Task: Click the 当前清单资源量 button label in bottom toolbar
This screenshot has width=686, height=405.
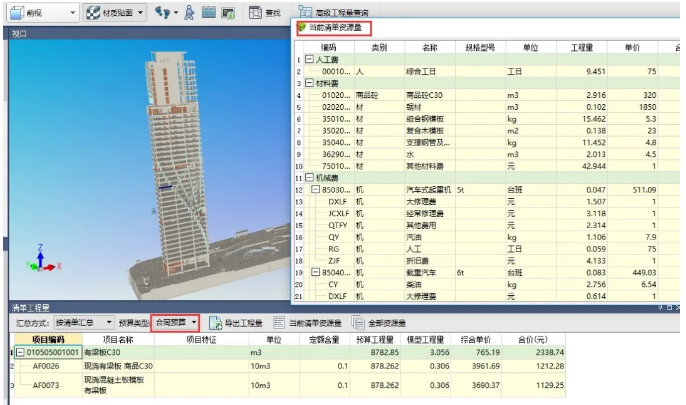Action: click(315, 323)
